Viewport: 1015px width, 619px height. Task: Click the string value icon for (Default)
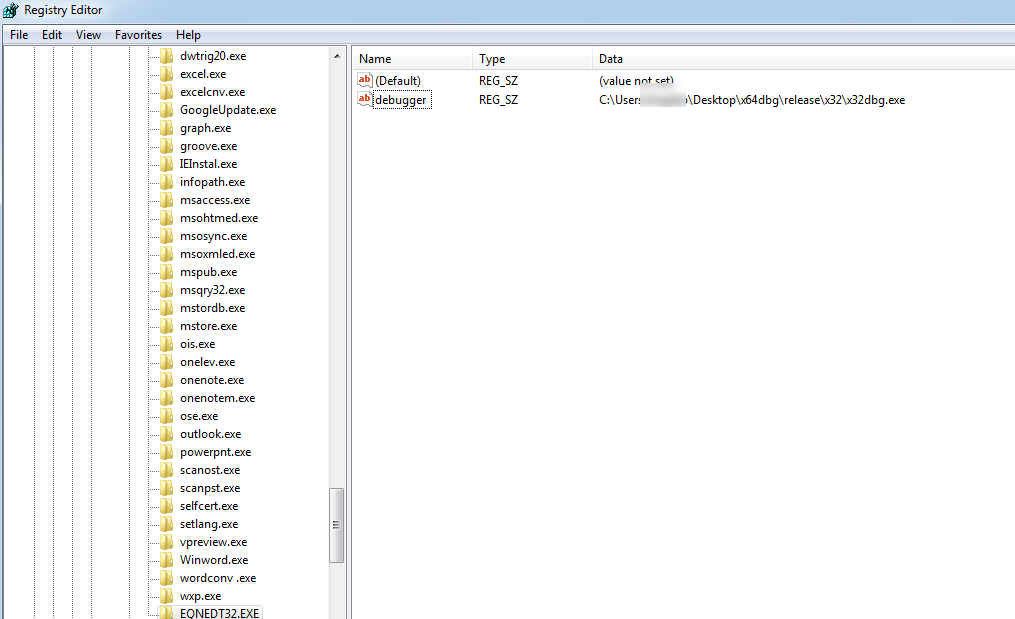click(x=365, y=80)
